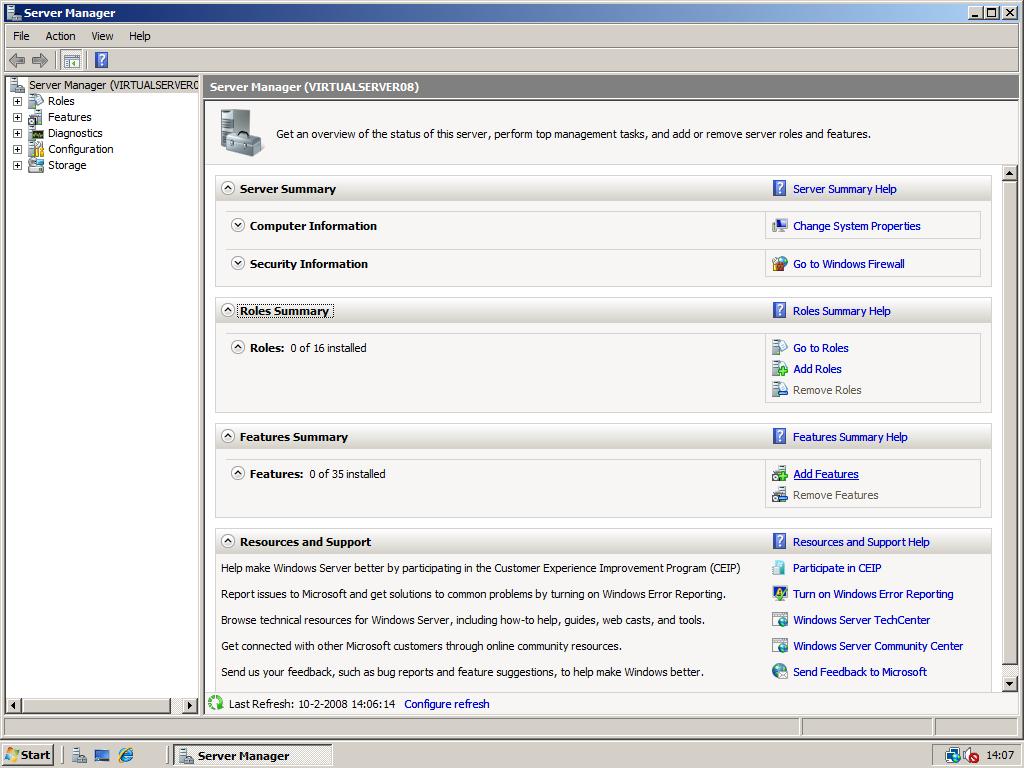The width and height of the screenshot is (1024, 768).
Task: Click the vertical scrollbar up arrow
Action: point(1009,173)
